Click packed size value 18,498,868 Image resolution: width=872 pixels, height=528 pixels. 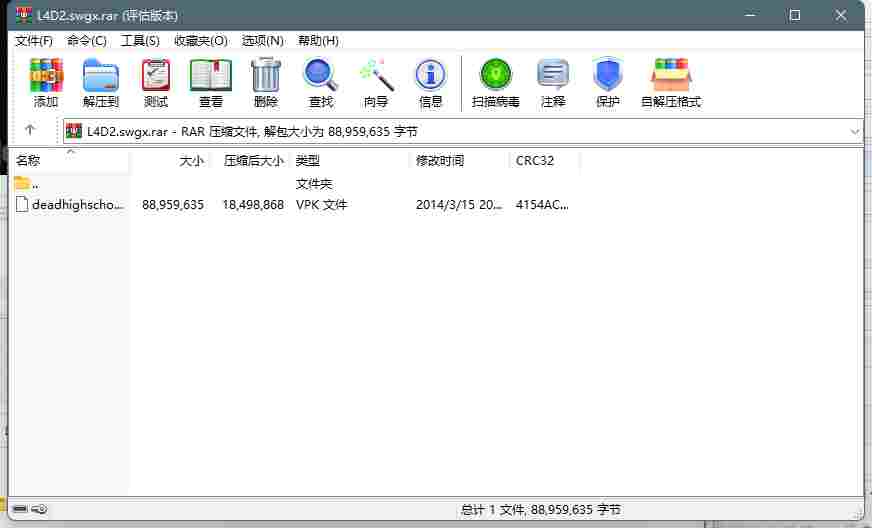(253, 205)
